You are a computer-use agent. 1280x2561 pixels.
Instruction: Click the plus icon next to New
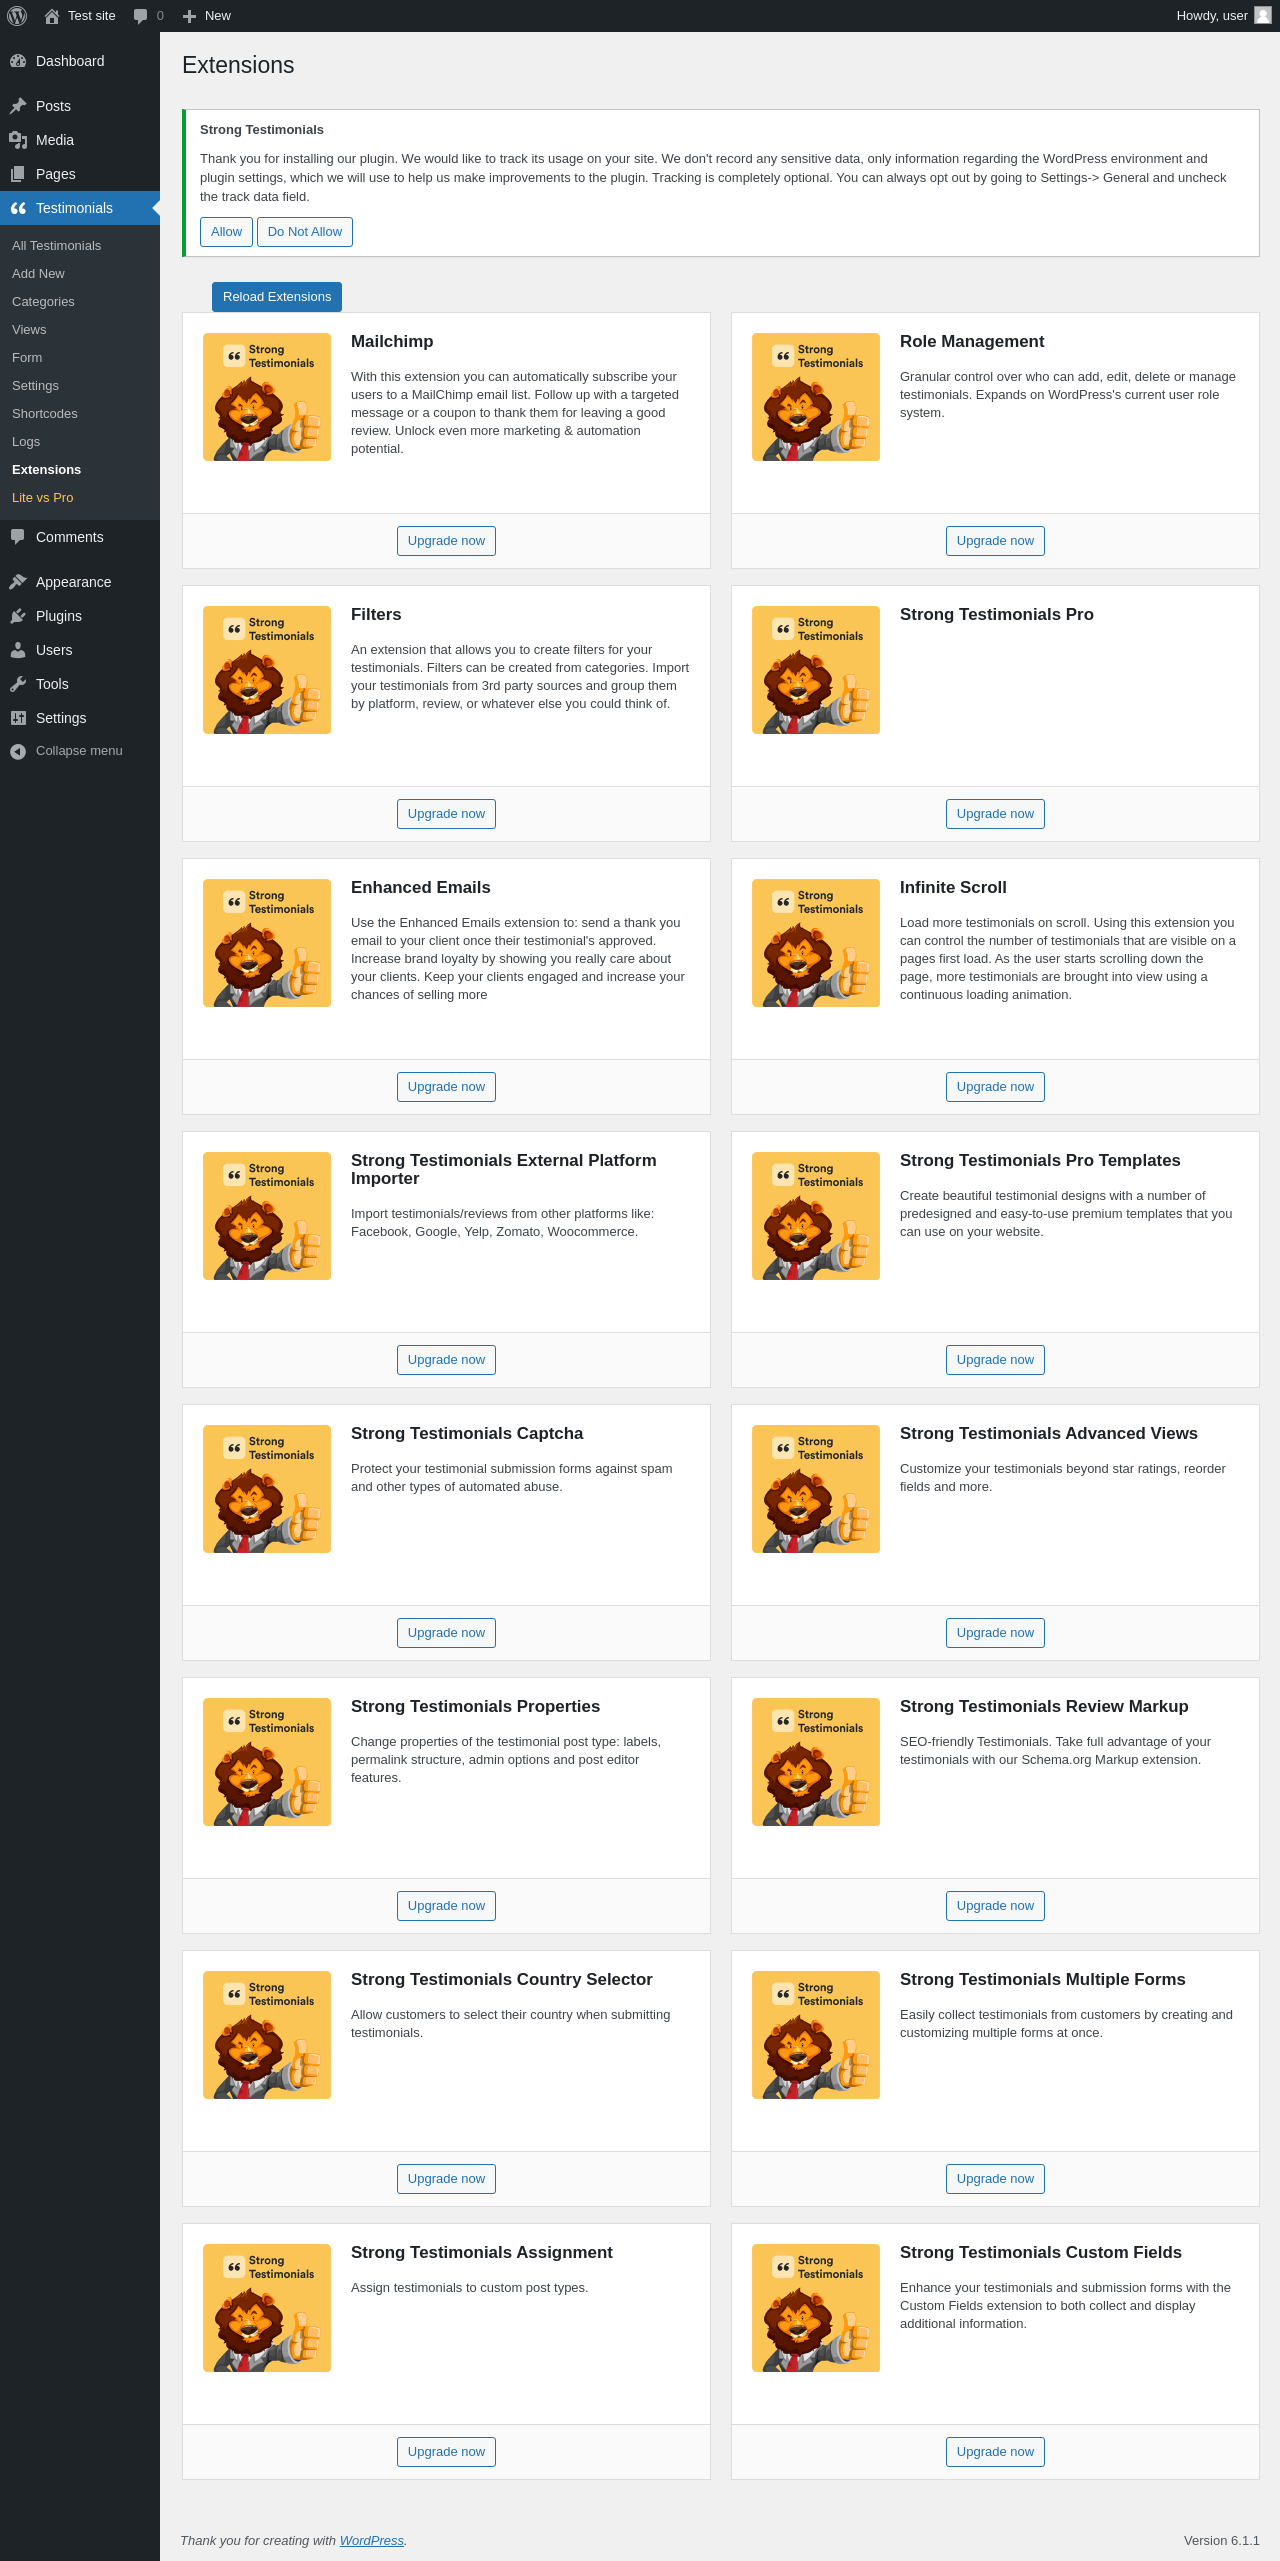[189, 16]
